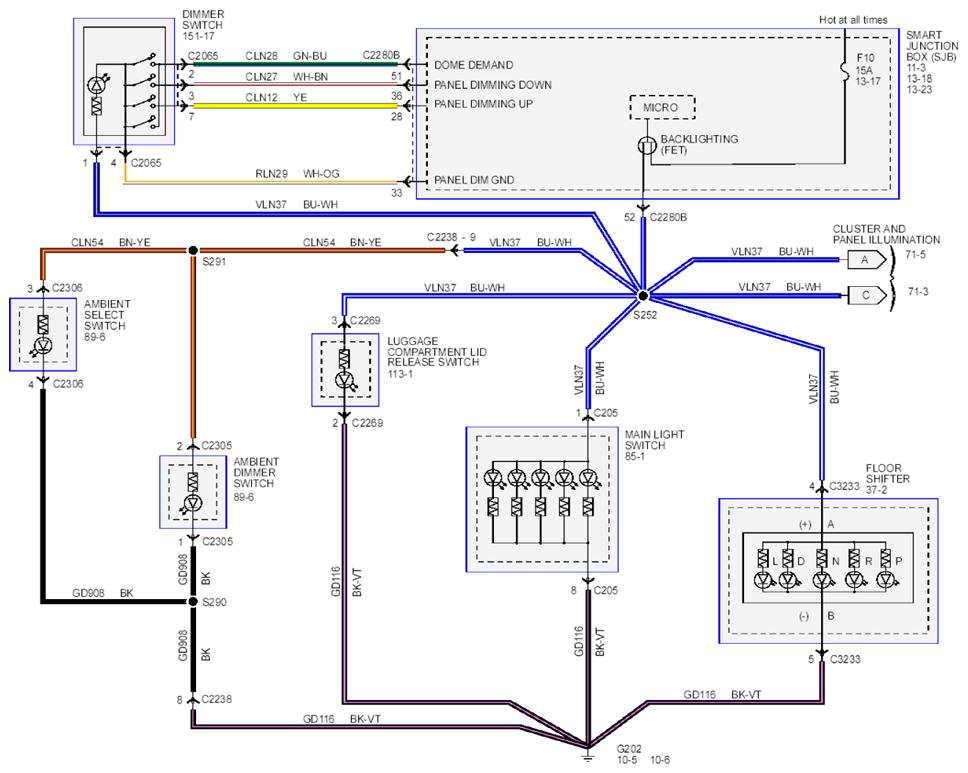Select the S291 splice dot
This screenshot has height=773, width=968.
pos(193,250)
